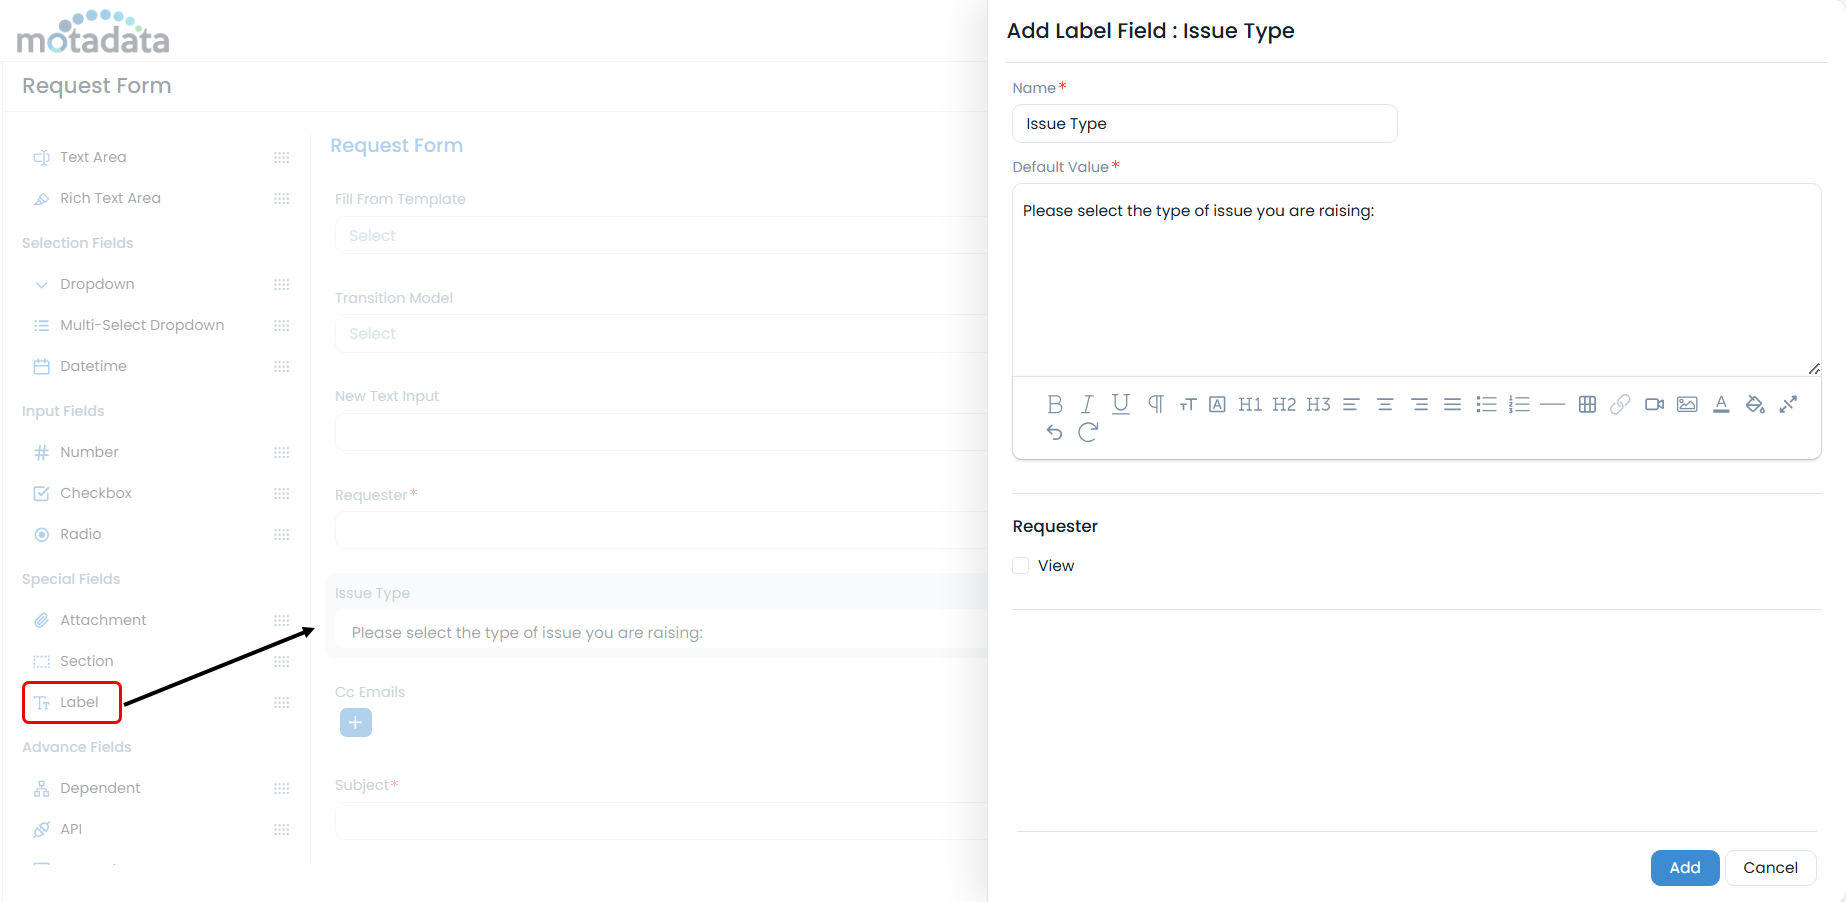Toggle bold formatting in the editor
This screenshot has width=1846, height=902.
pos(1054,404)
